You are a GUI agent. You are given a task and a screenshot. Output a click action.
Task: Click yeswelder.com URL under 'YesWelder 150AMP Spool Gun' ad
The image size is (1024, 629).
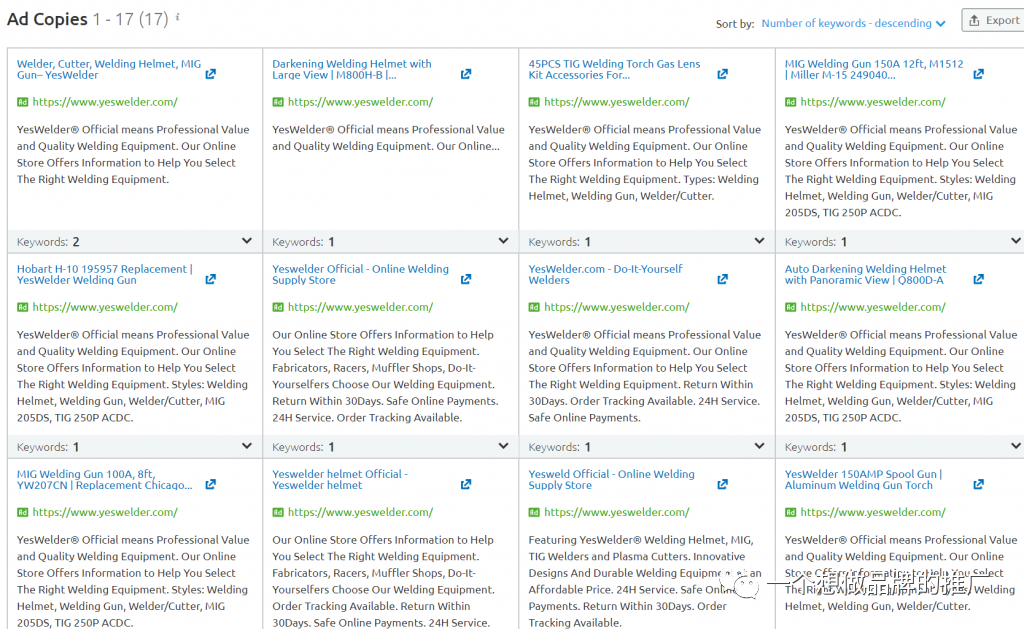[873, 512]
